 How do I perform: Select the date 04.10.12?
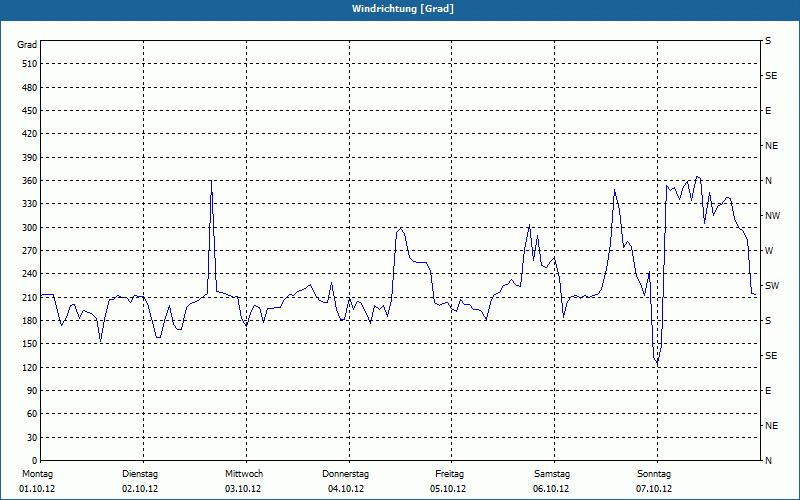pyautogui.click(x=346, y=489)
